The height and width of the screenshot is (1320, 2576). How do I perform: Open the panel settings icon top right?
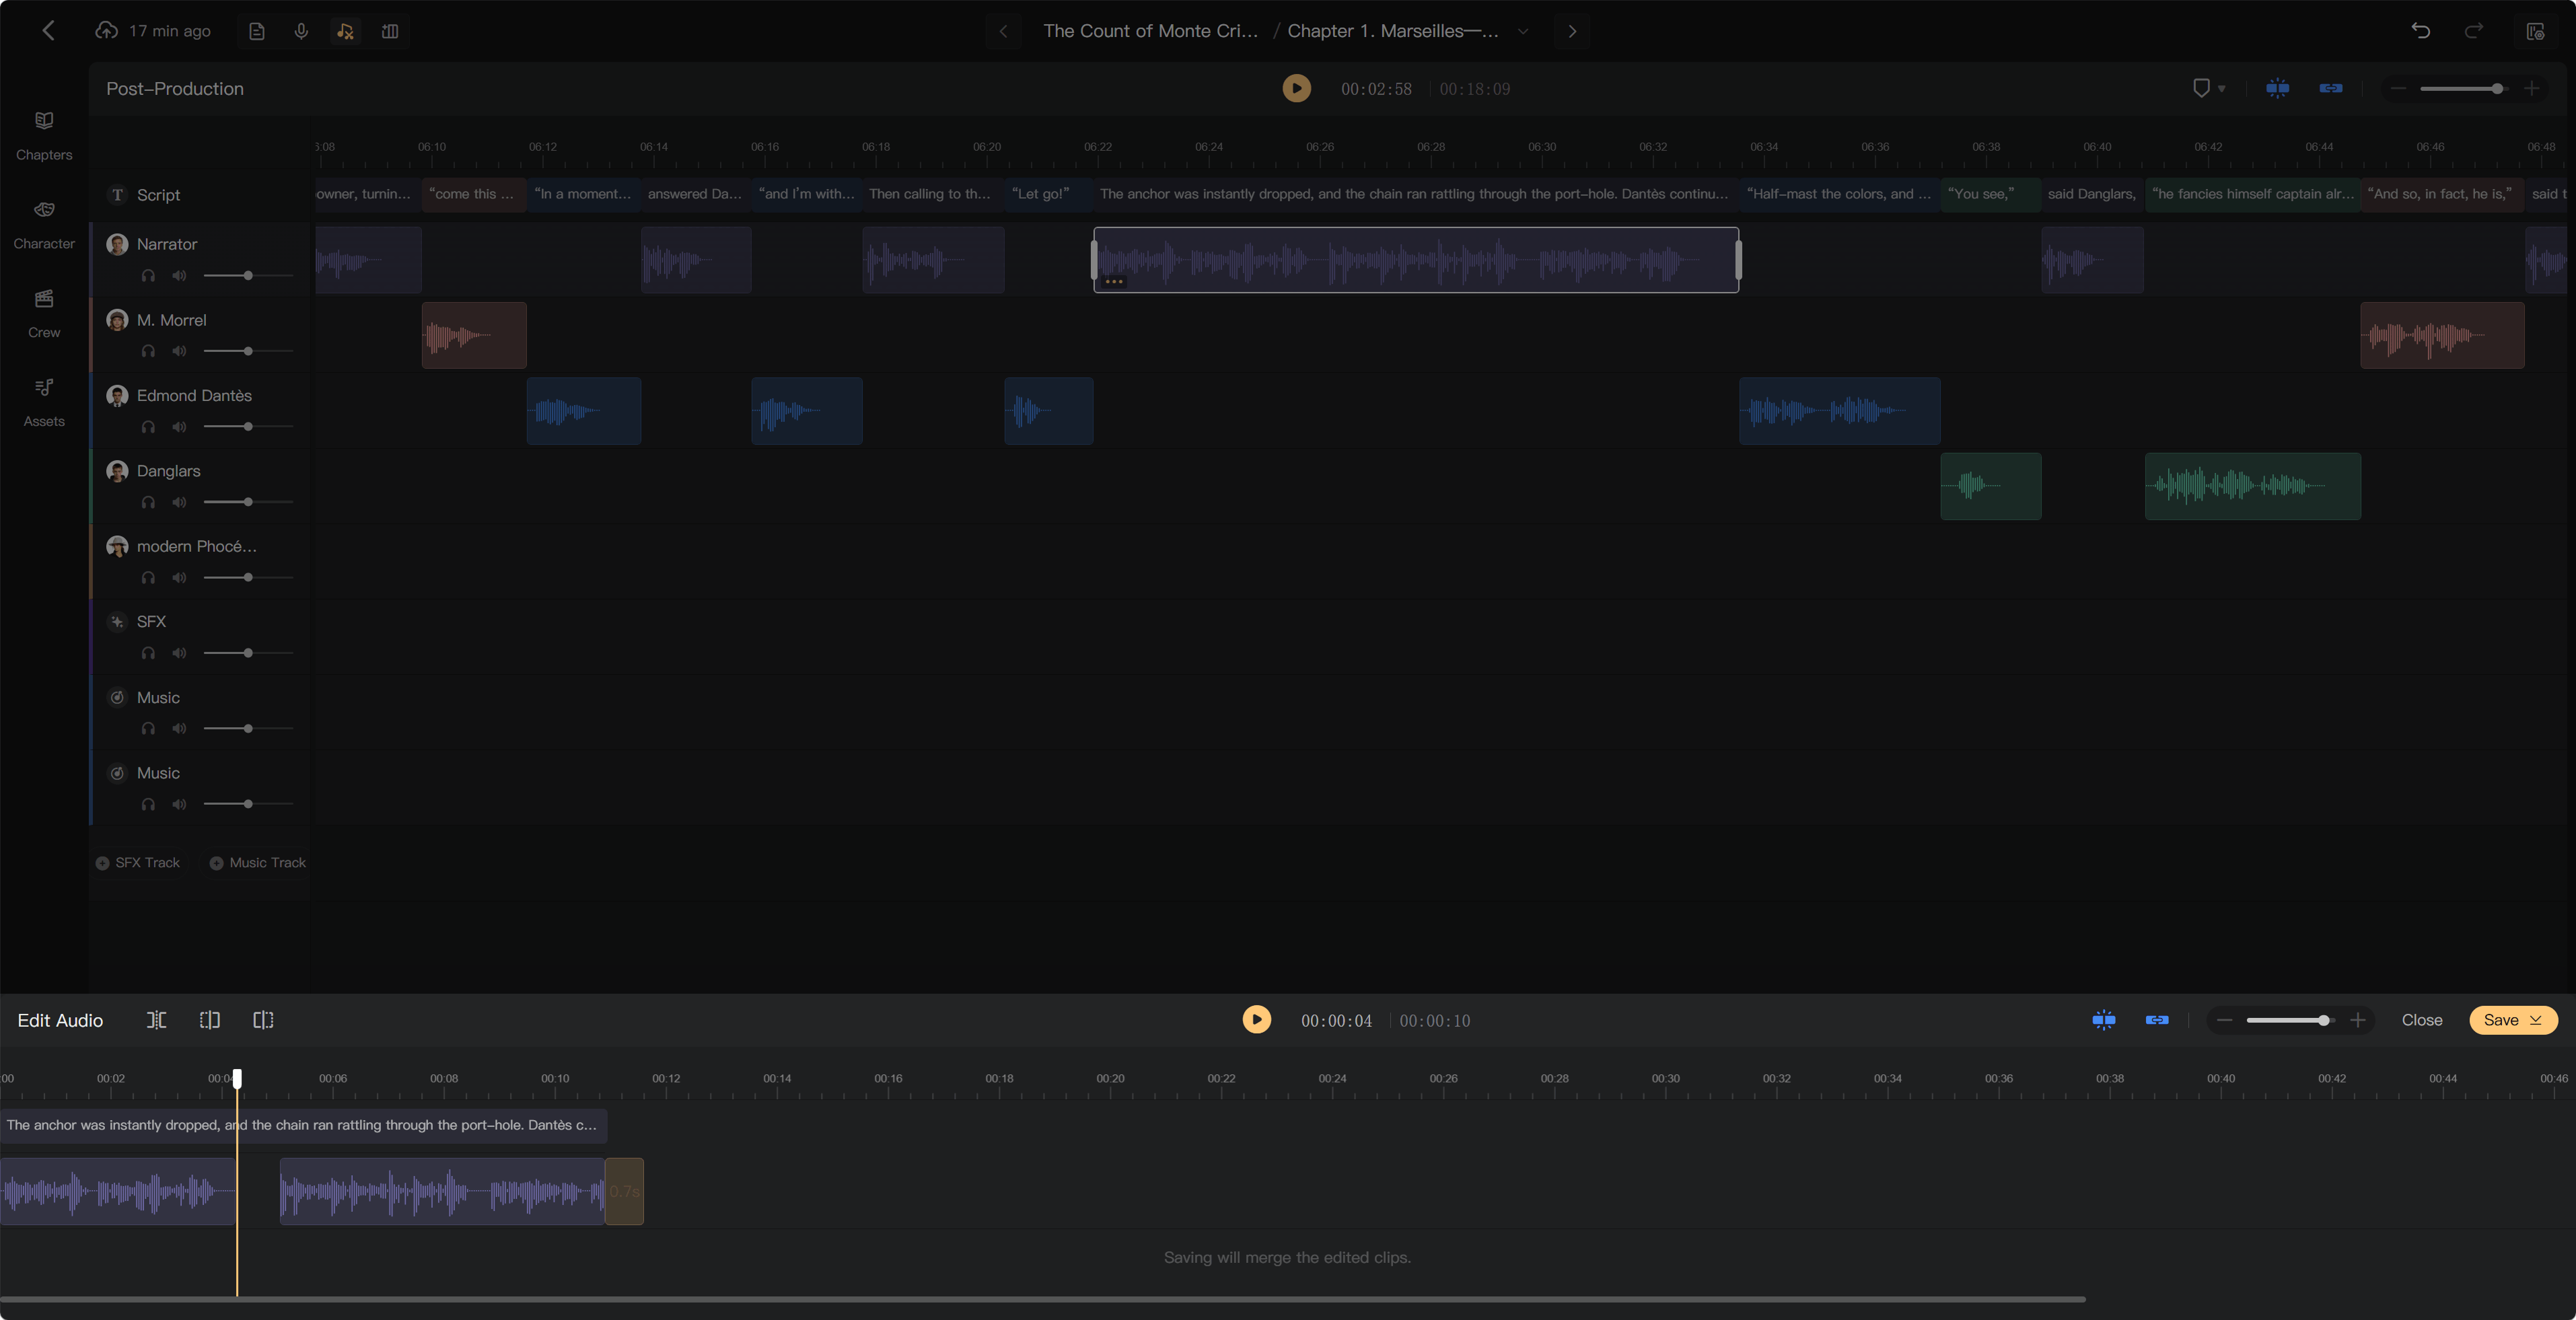(2535, 31)
